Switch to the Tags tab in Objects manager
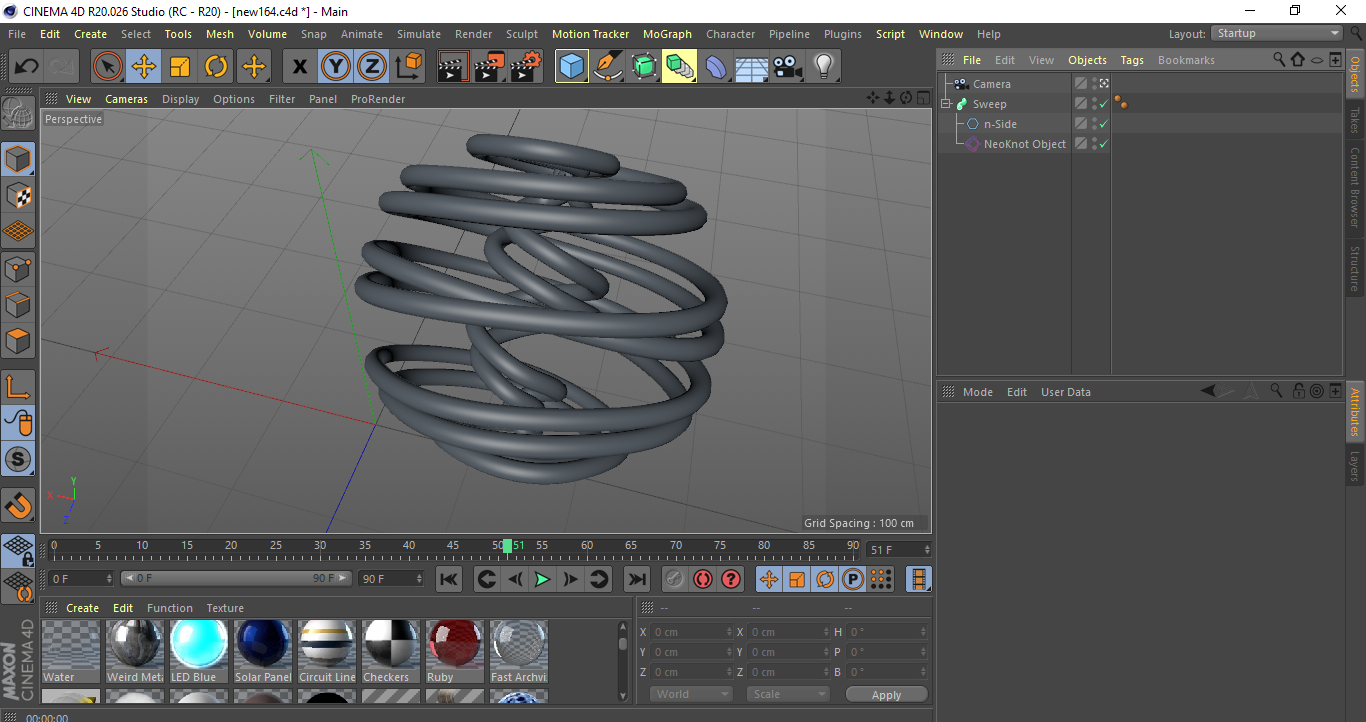1366x722 pixels. tap(1132, 60)
